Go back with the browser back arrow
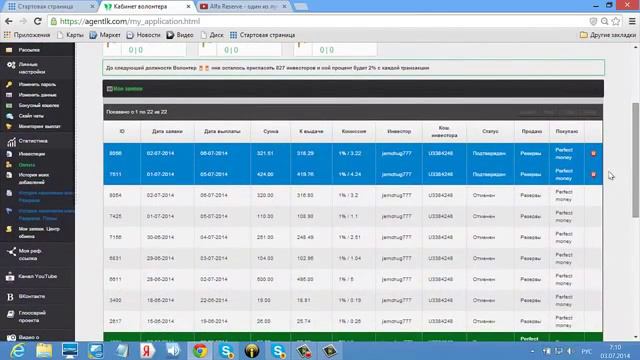 tap(9, 21)
